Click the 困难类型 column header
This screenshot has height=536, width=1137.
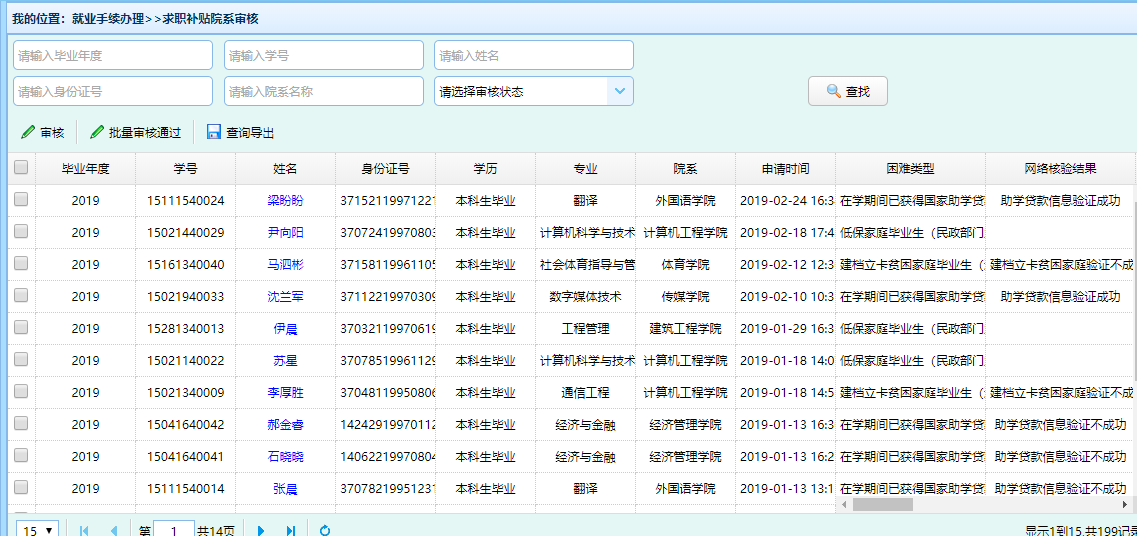pyautogui.click(x=910, y=168)
